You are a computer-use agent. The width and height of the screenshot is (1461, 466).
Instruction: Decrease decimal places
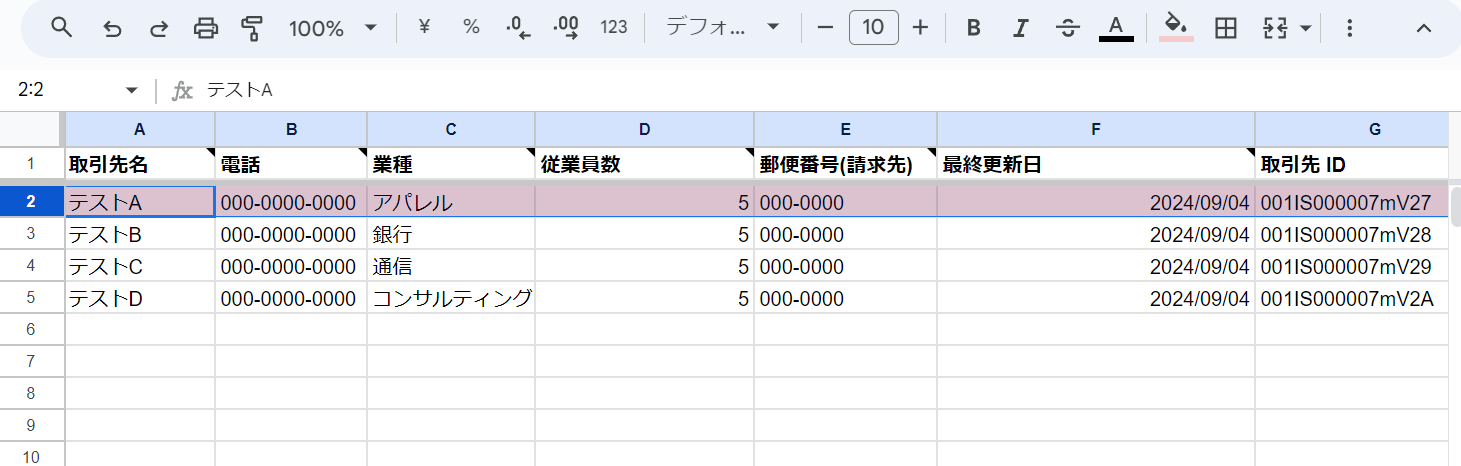point(518,27)
